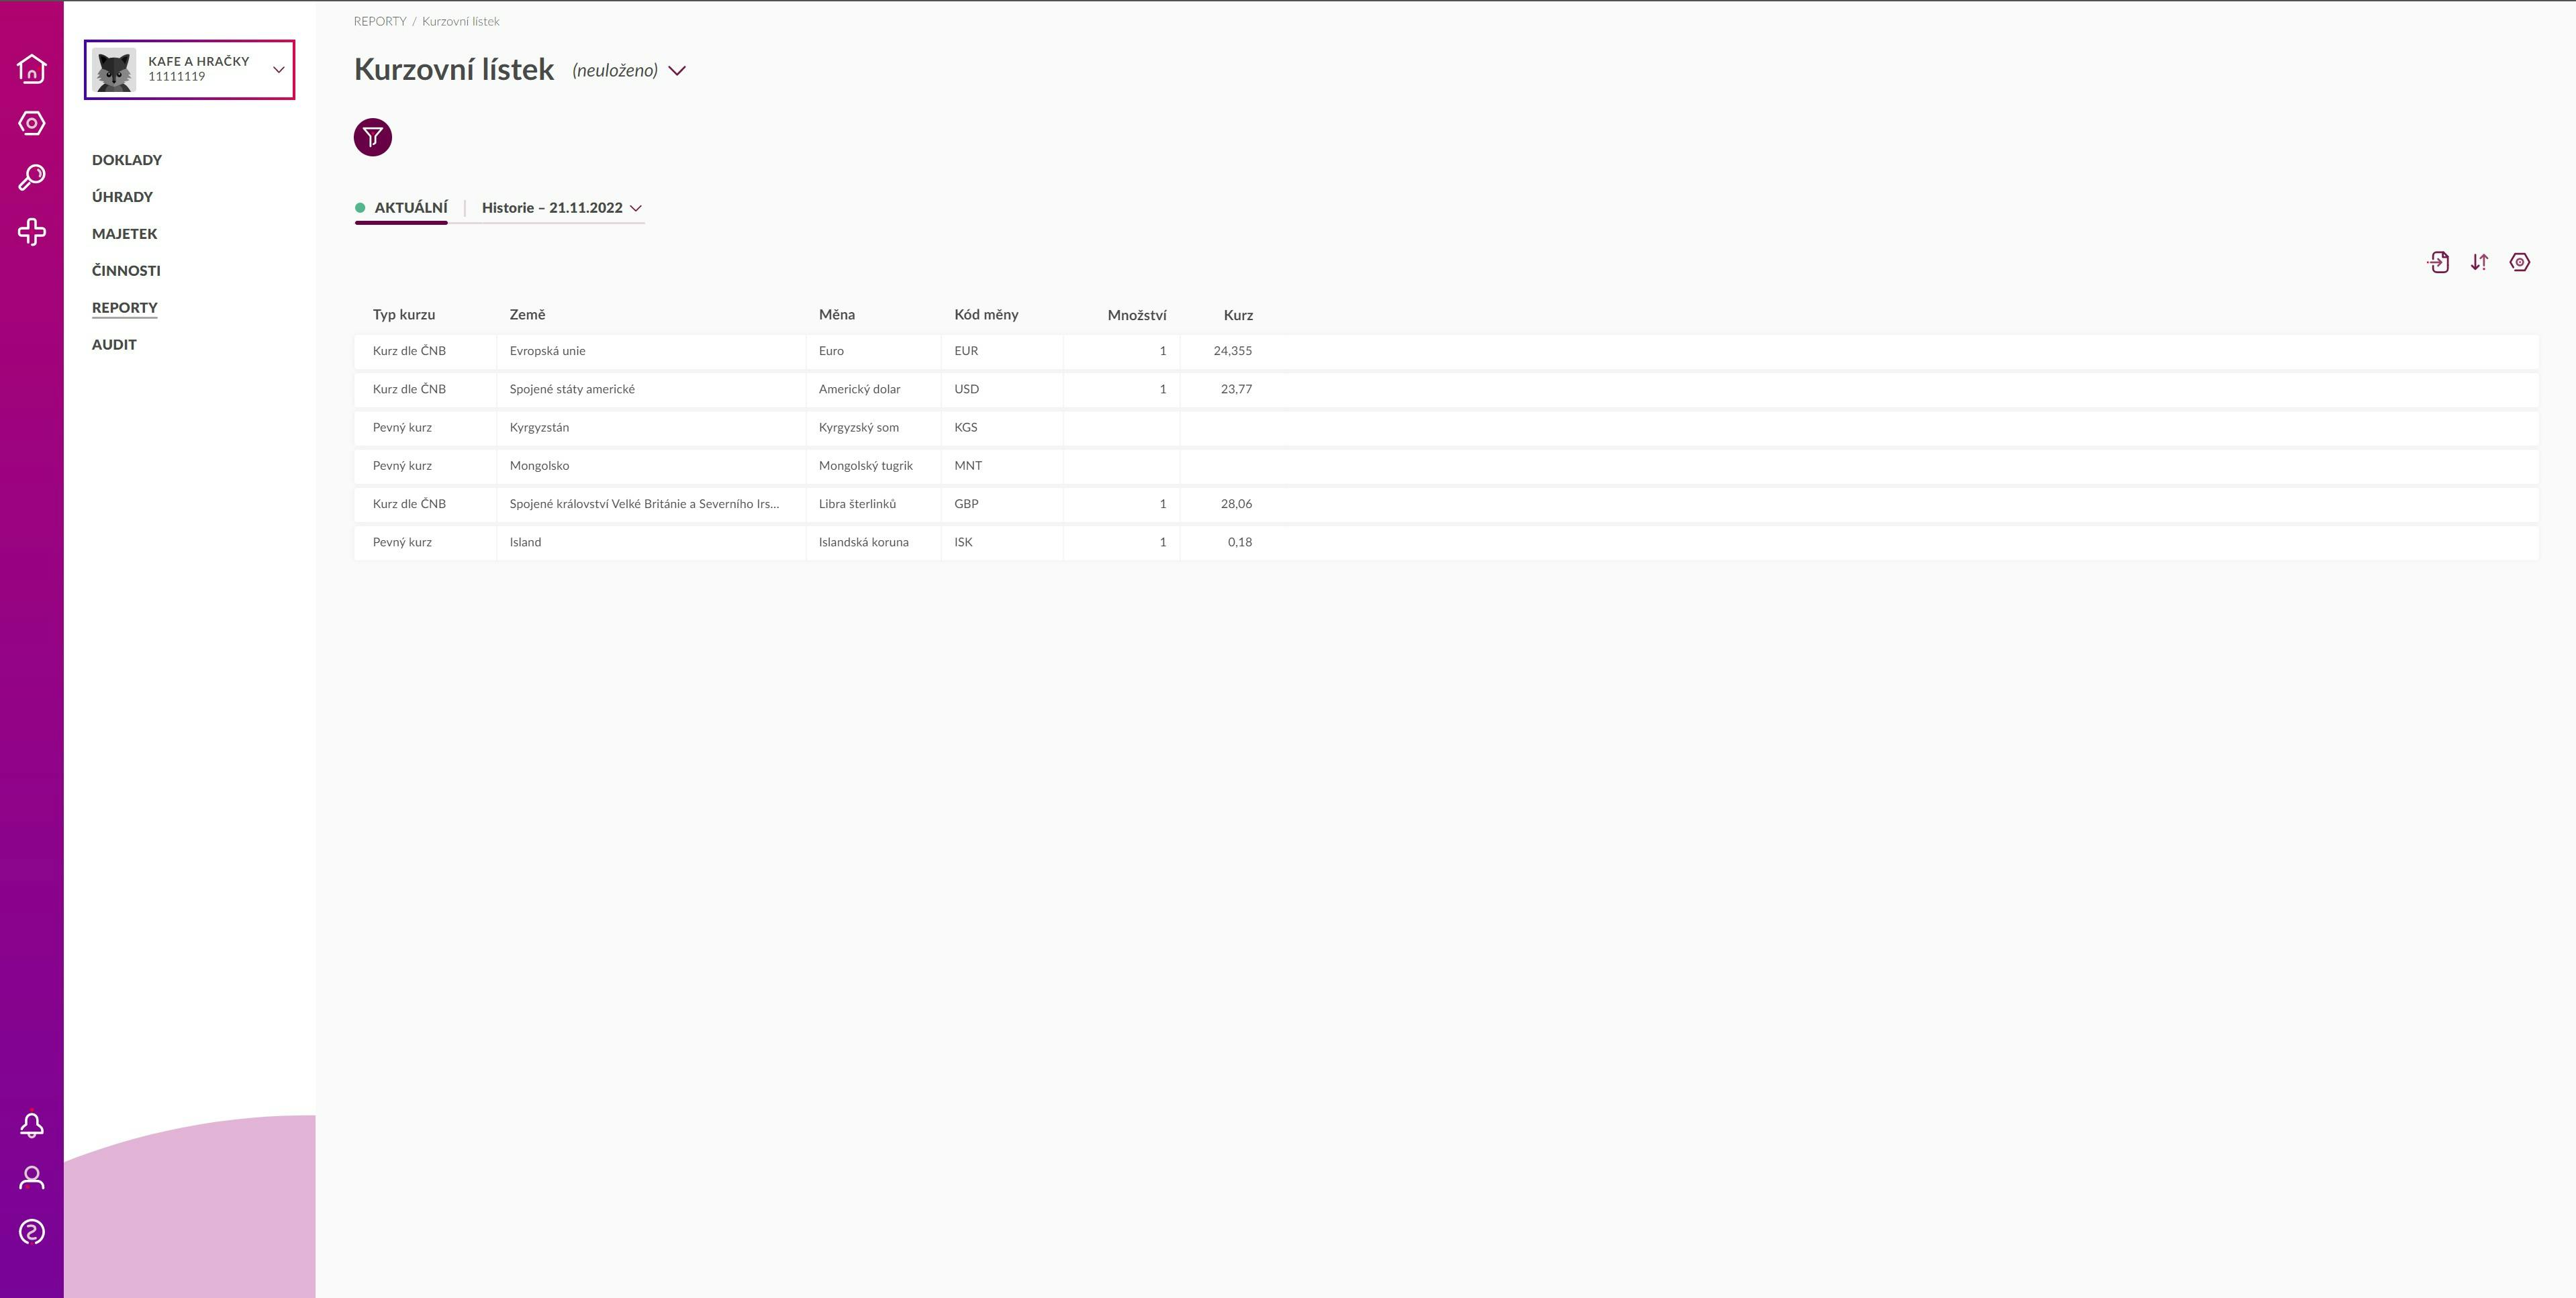Screen dimensions: 2576x1298
Task: Select the Evropská unie row
Action: coord(1446,351)
